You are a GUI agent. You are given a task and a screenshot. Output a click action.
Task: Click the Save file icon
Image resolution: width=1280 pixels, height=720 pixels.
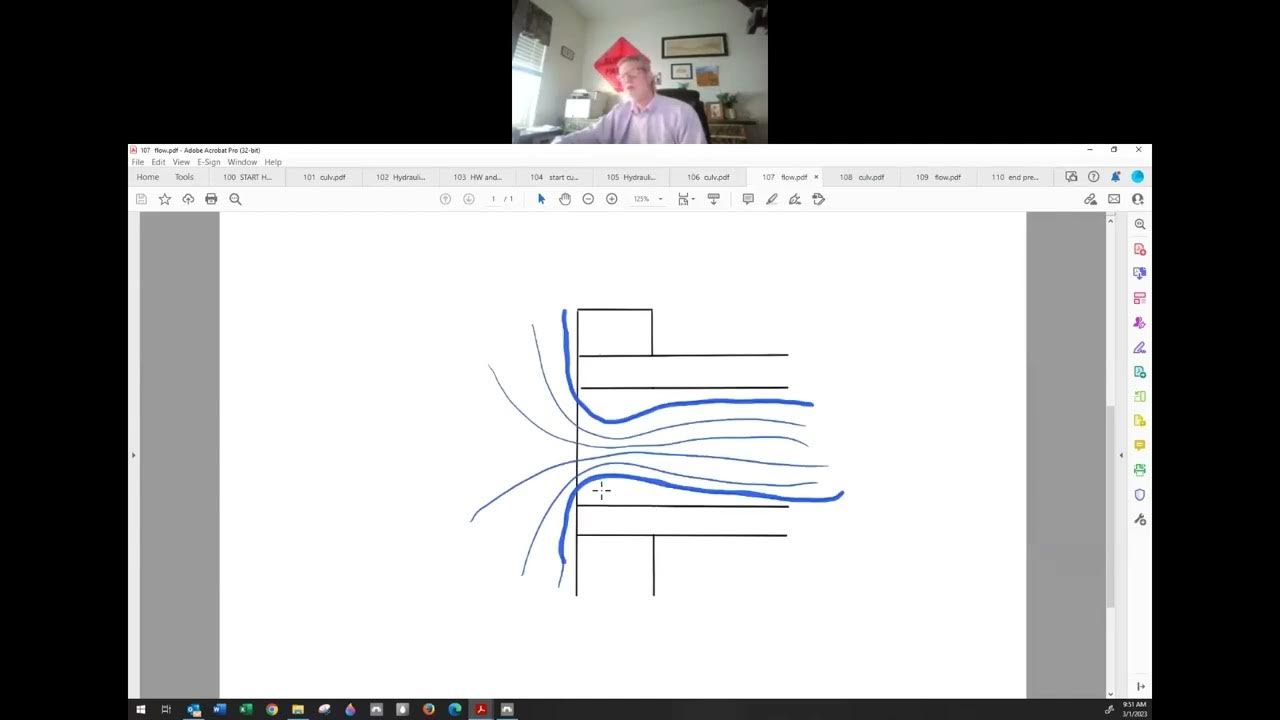141,199
